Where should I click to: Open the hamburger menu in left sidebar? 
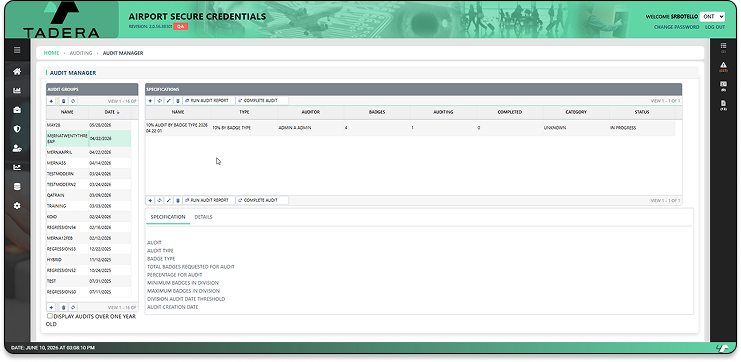pos(17,51)
